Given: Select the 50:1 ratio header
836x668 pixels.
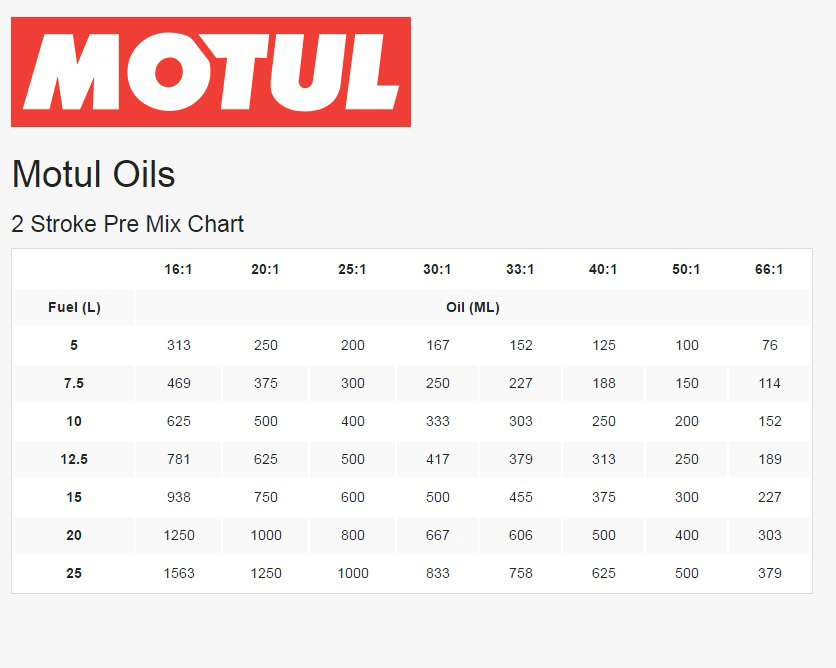Looking at the screenshot, I should click(686, 269).
